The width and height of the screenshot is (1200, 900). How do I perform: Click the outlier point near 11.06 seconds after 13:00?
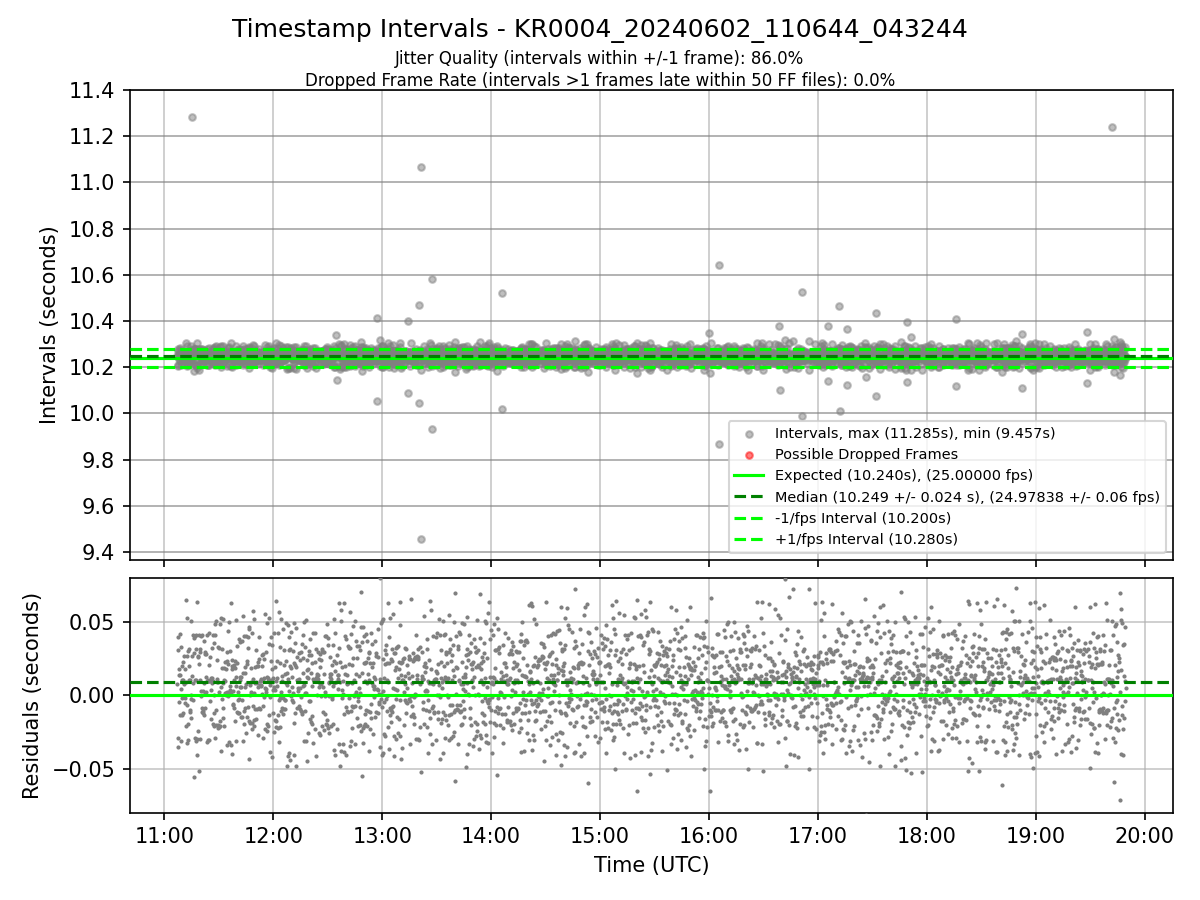coord(421,167)
